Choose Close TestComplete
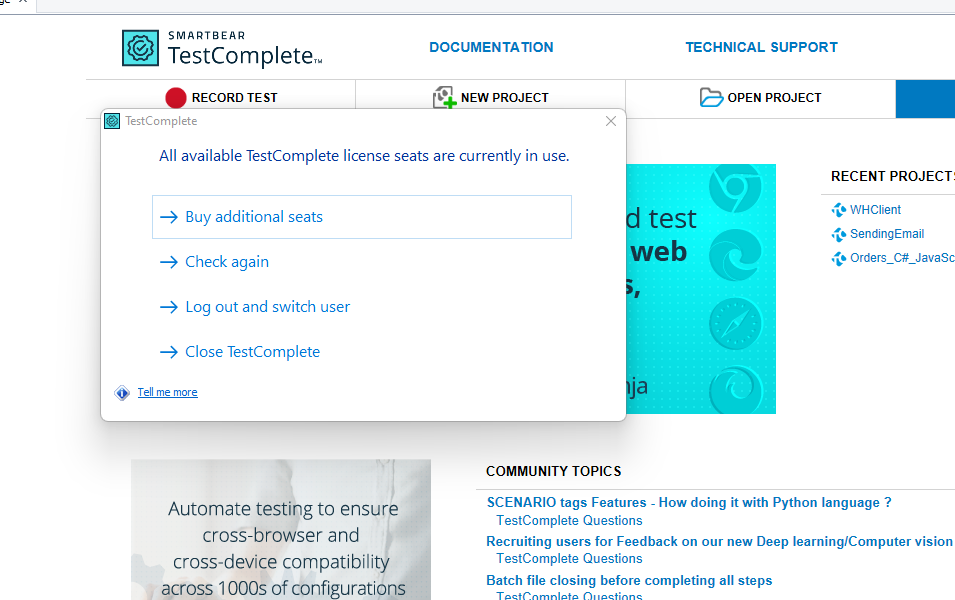 click(x=252, y=351)
